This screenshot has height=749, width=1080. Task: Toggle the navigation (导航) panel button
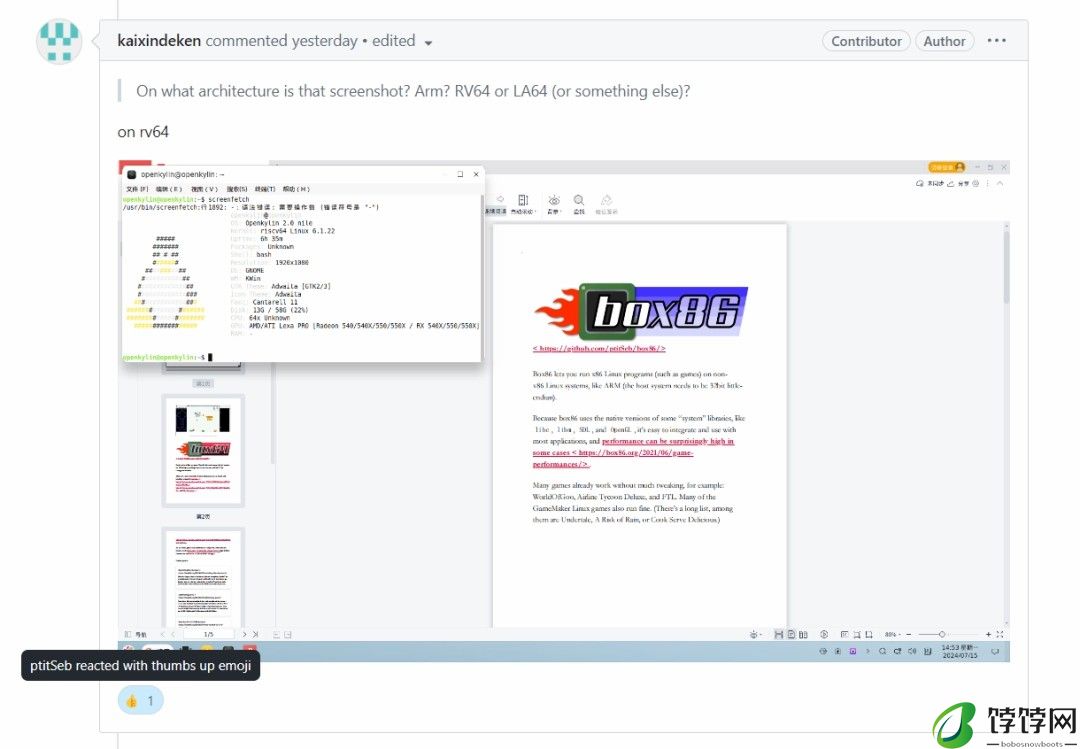tap(136, 634)
